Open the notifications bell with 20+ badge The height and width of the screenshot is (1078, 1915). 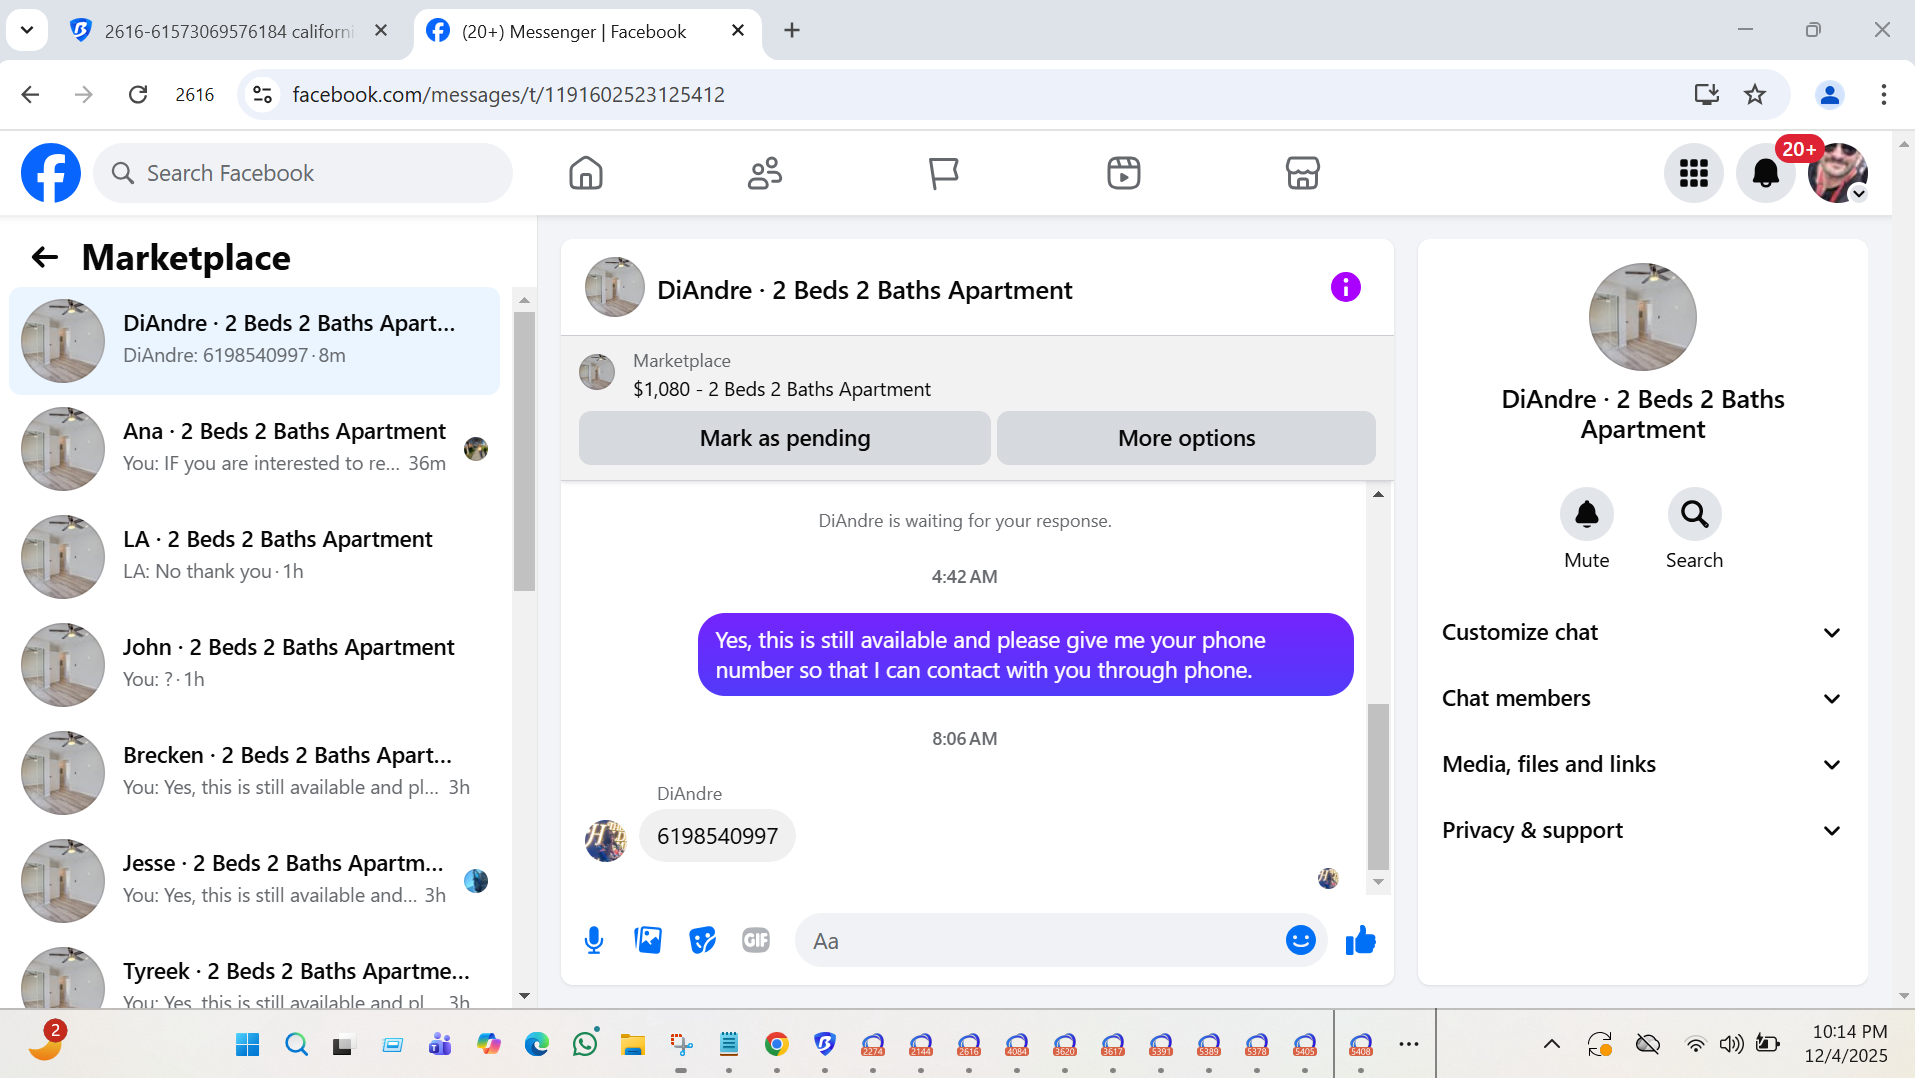coord(1766,173)
